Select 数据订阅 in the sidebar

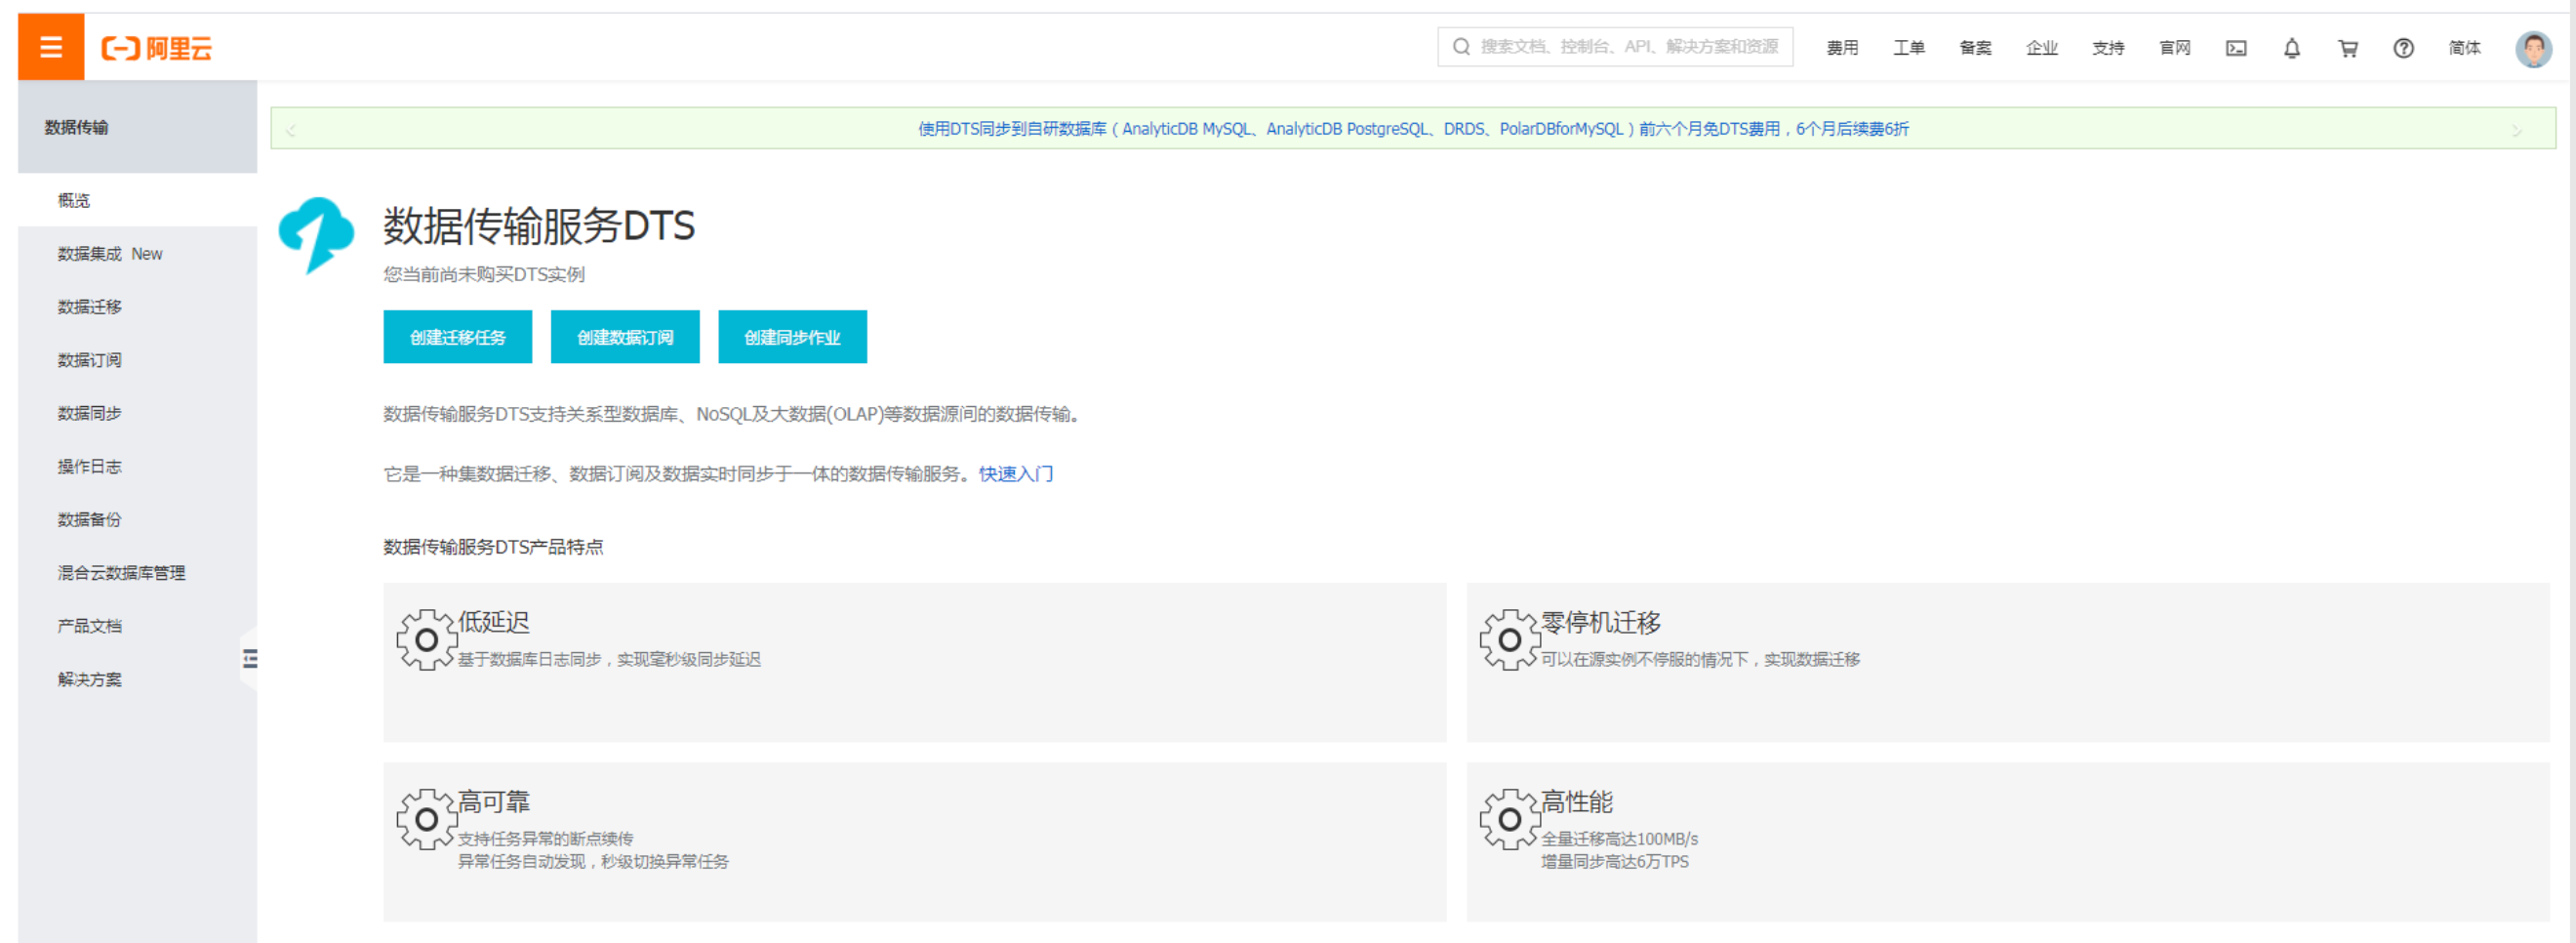point(137,360)
